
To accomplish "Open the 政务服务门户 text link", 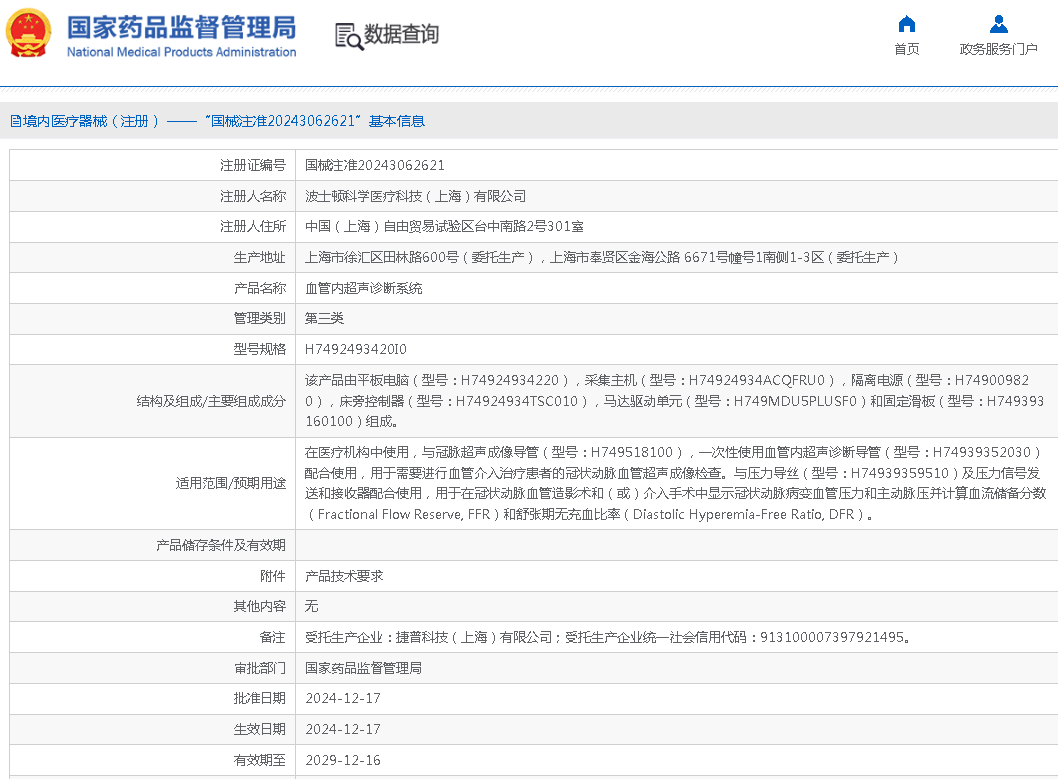I will (x=998, y=49).
